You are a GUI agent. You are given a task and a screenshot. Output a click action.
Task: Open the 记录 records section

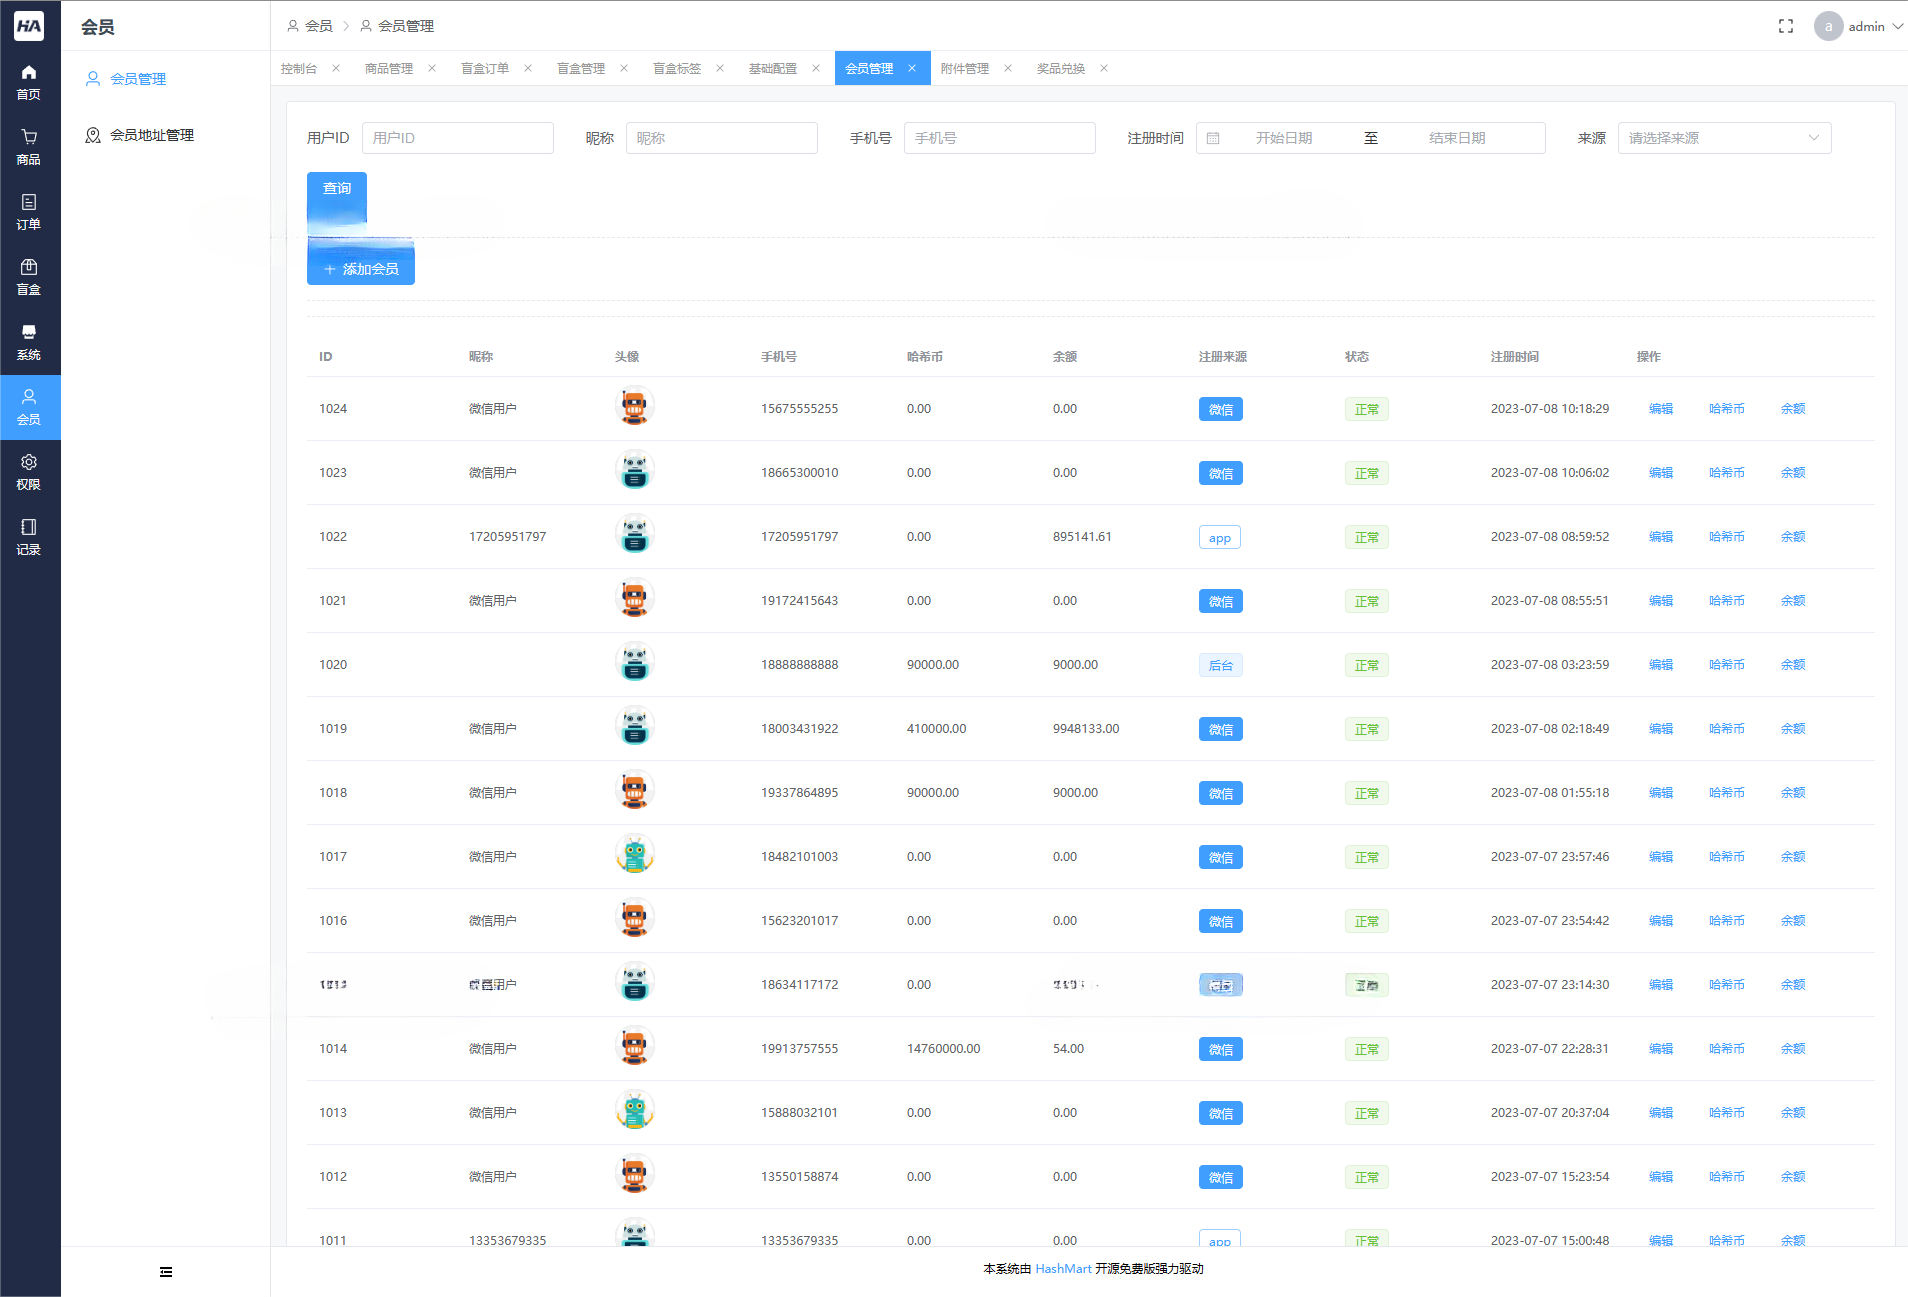pos(29,537)
